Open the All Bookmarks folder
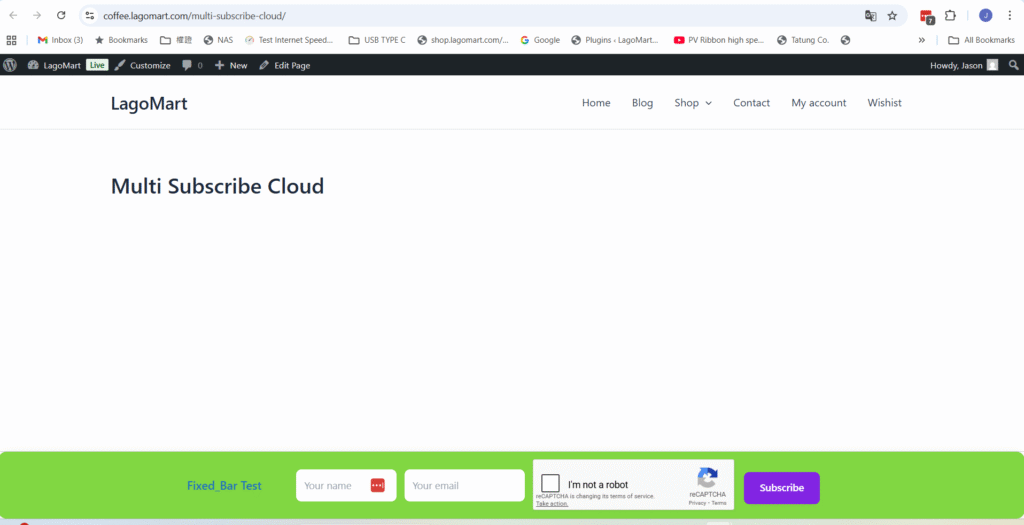The width and height of the screenshot is (1024, 525). 980,40
